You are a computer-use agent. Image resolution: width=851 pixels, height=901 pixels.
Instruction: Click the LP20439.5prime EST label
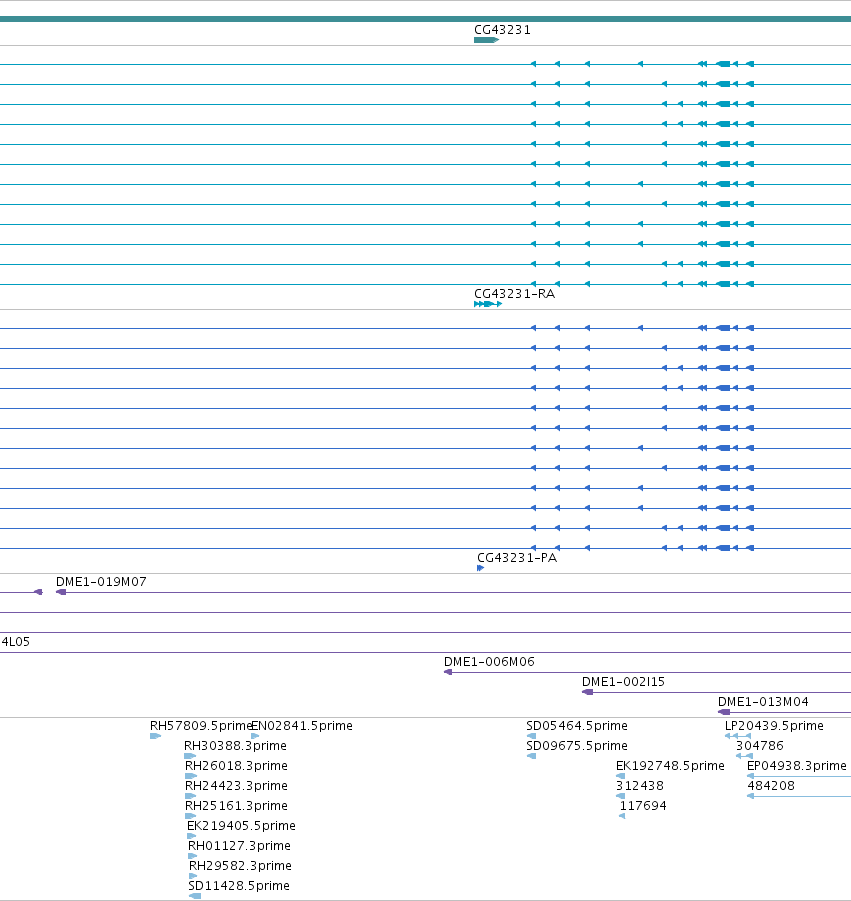[x=774, y=726]
